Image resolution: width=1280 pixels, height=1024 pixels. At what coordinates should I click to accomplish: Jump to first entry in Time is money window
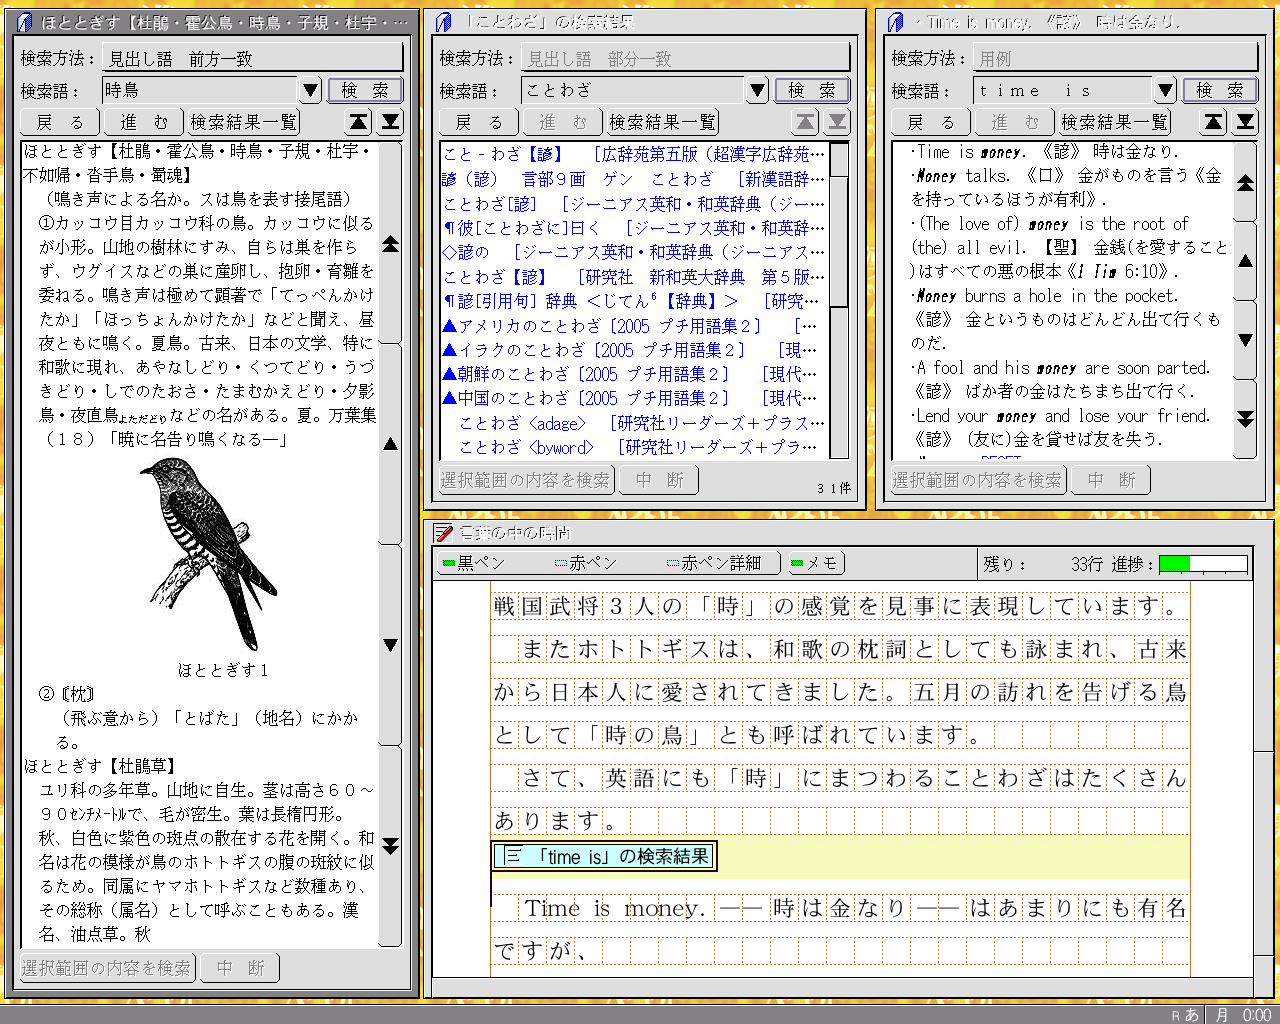coord(1213,122)
